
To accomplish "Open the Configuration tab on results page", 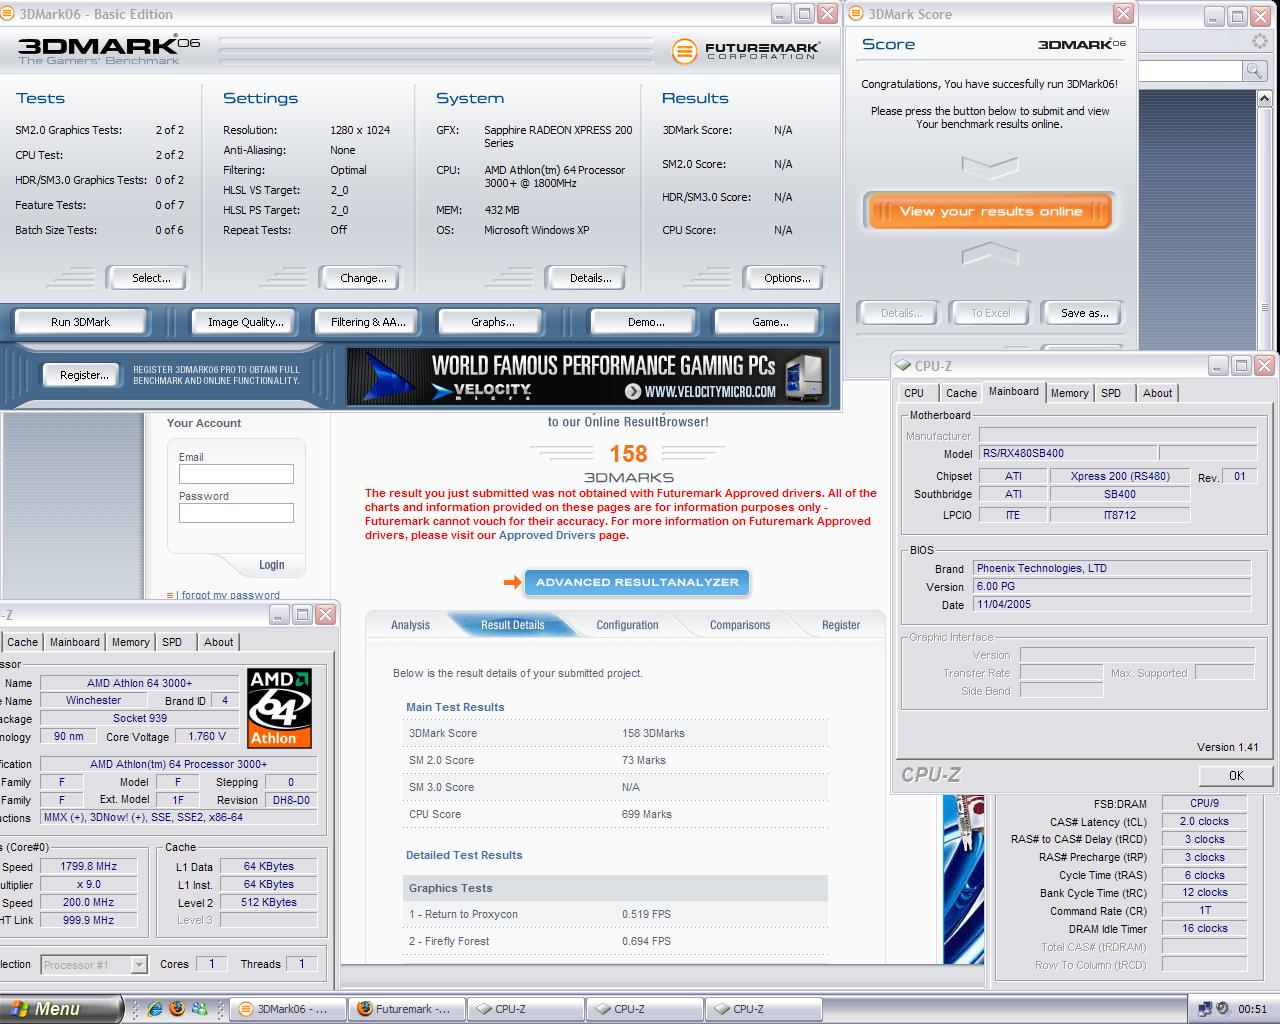I will click(x=627, y=625).
